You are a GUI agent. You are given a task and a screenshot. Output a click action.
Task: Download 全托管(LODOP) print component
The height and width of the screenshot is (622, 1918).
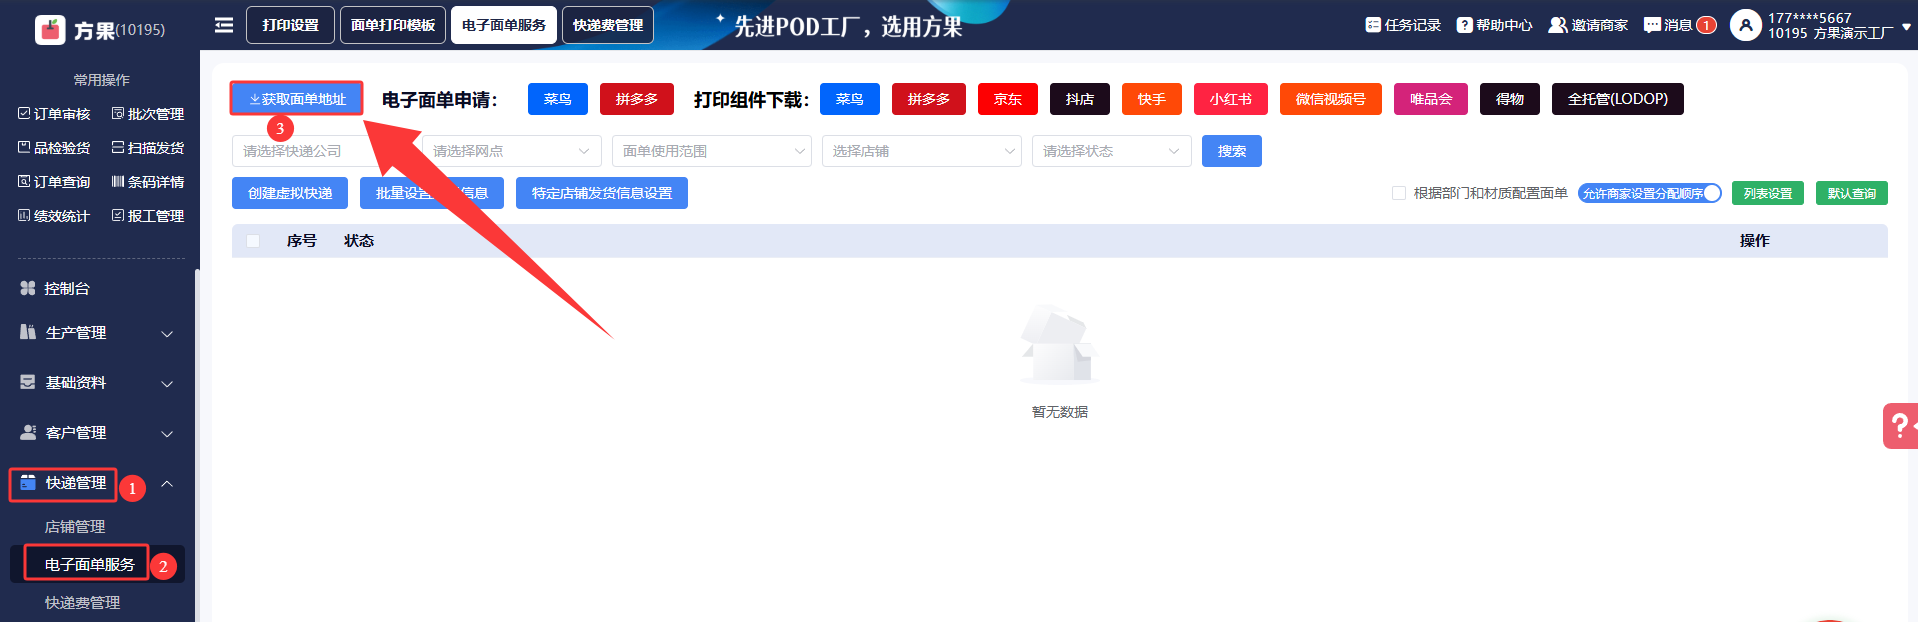point(1618,99)
